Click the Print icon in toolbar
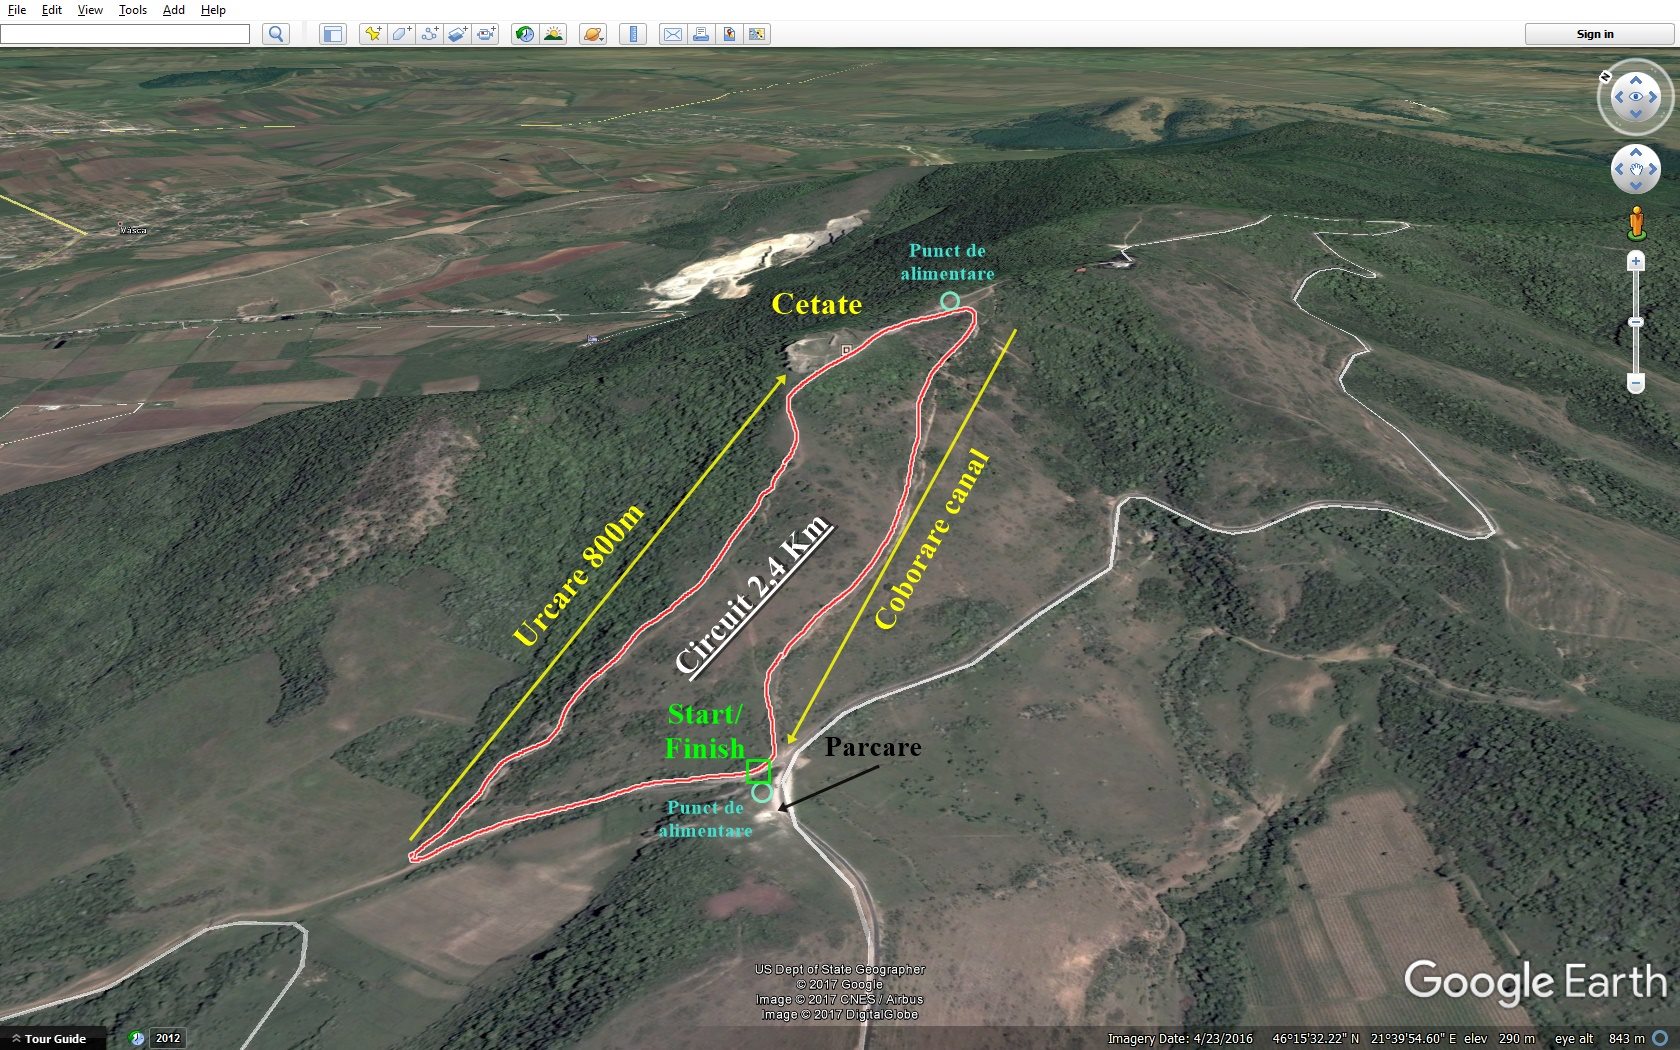The height and width of the screenshot is (1050, 1680). [701, 34]
